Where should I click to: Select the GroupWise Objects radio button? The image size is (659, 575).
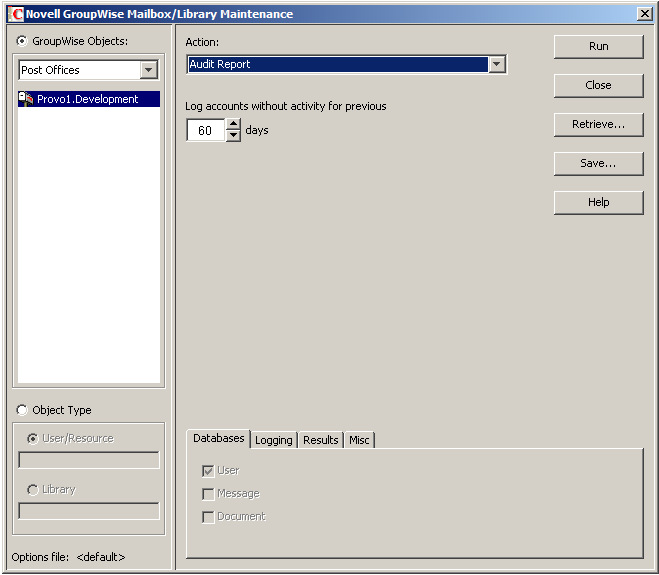(22, 41)
